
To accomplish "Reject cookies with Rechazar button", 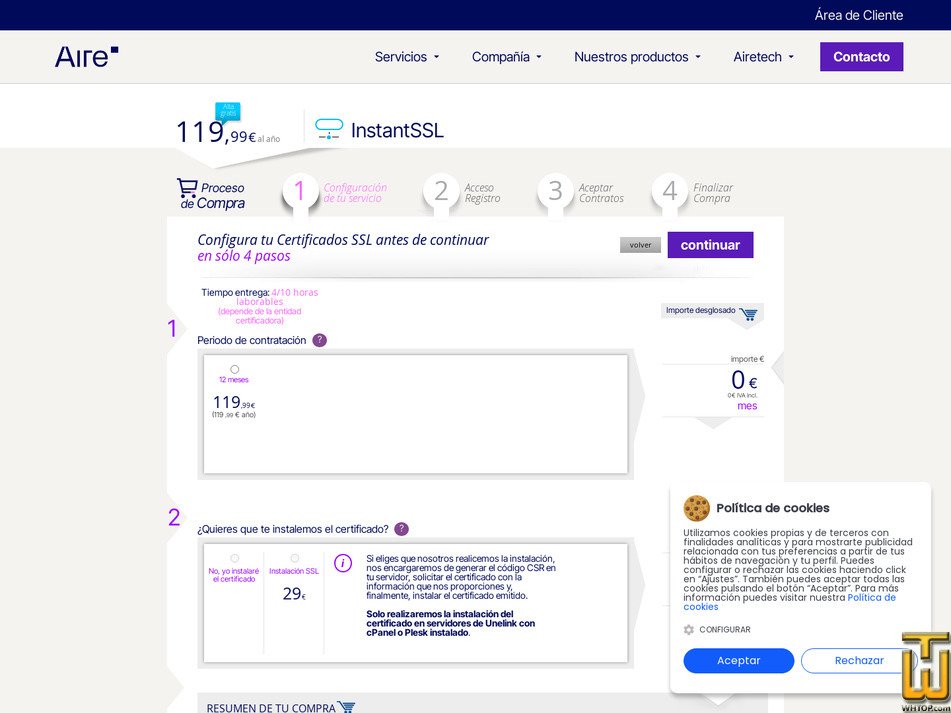I will tap(859, 661).
